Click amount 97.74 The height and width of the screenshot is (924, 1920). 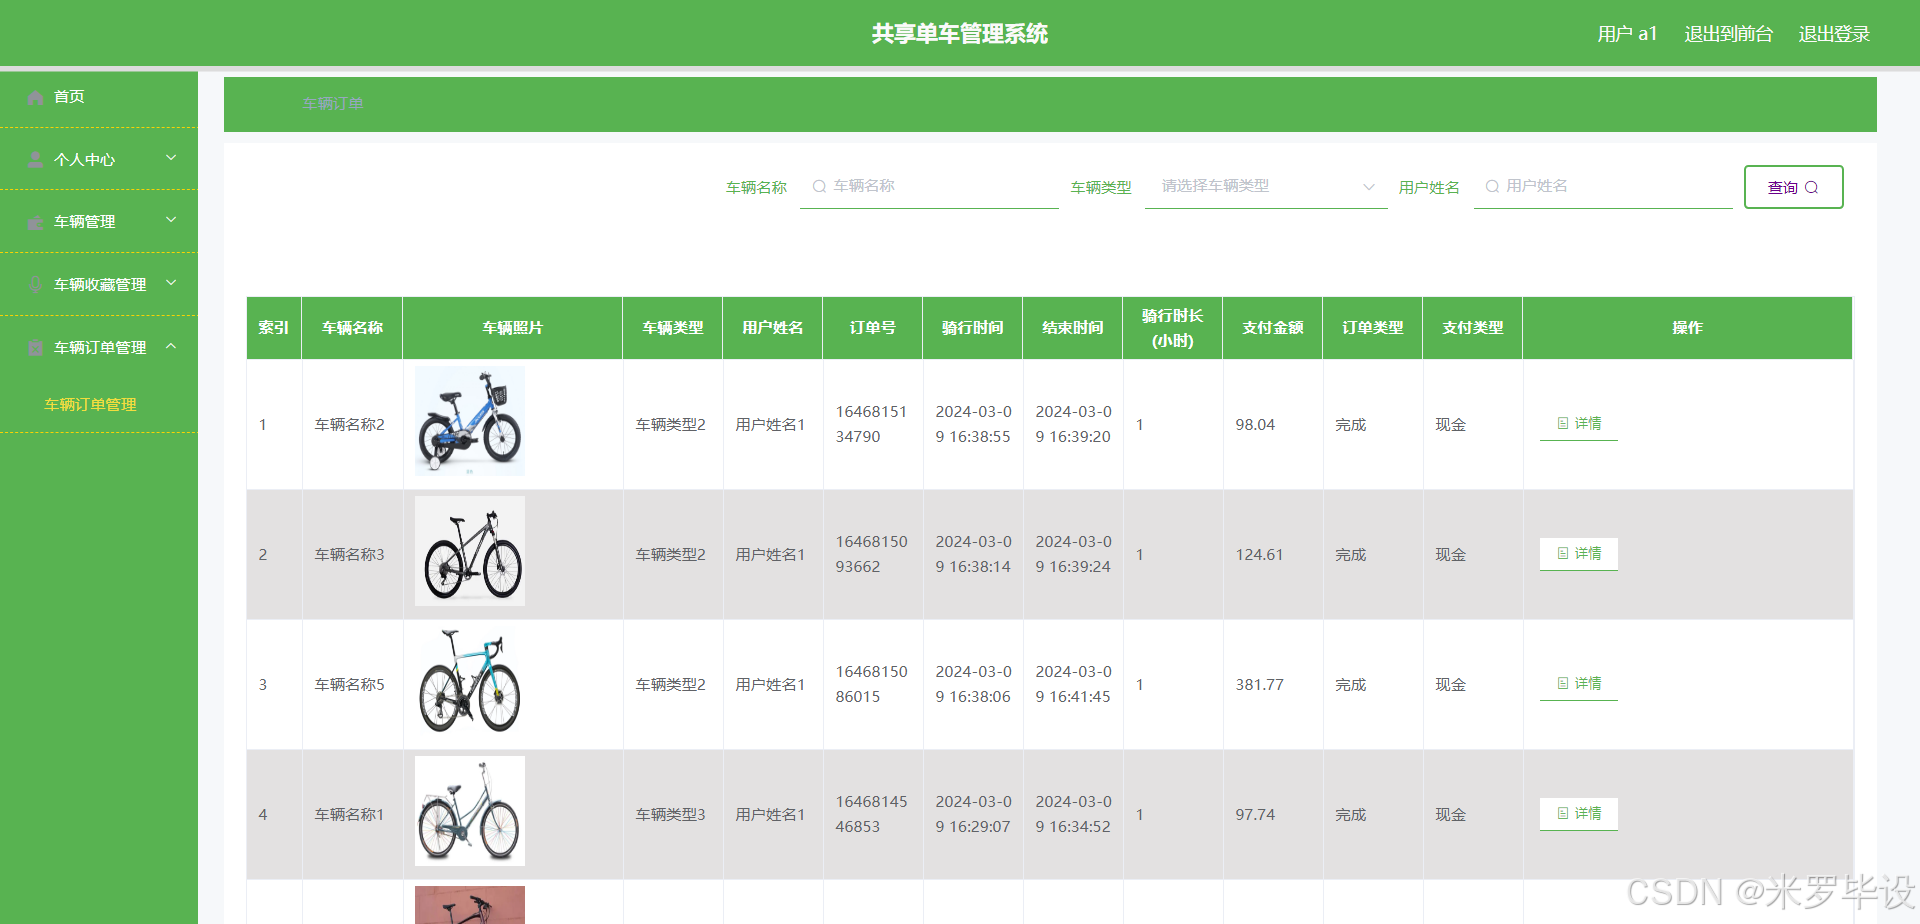tap(1255, 815)
